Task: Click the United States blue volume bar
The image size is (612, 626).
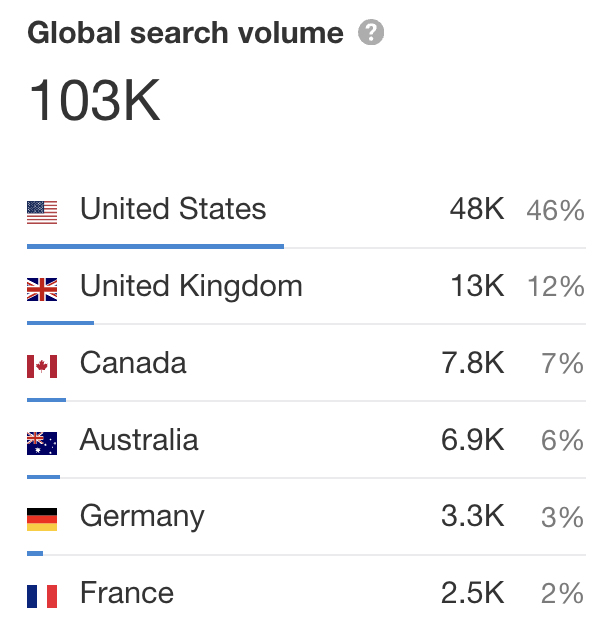Action: coord(155,246)
